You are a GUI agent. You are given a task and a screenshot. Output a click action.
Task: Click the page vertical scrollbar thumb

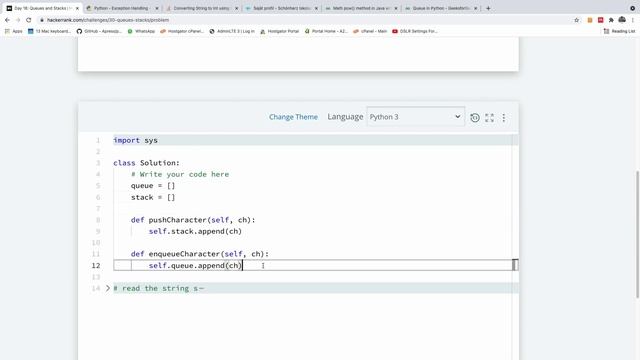tap(637, 235)
